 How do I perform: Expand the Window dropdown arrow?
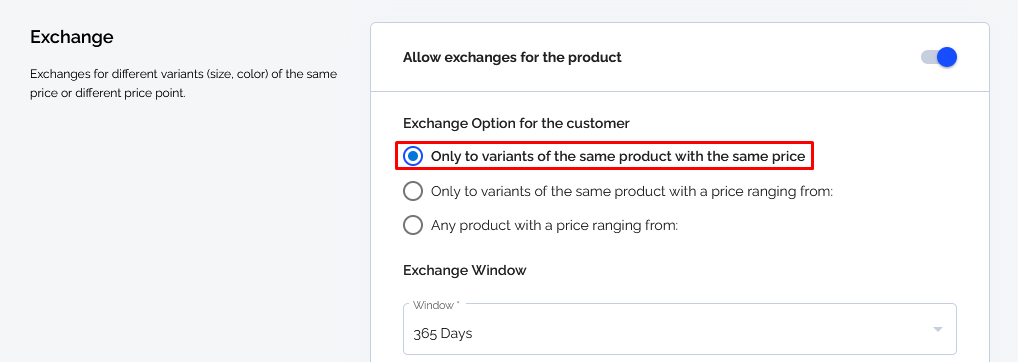[x=937, y=330]
